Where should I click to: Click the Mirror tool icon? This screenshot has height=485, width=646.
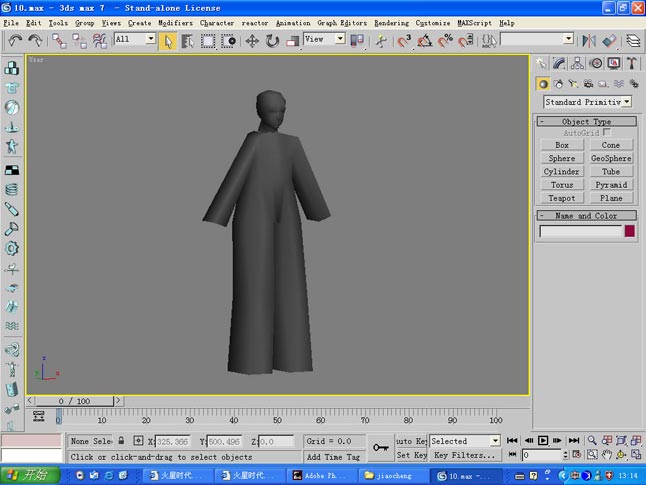tap(589, 41)
